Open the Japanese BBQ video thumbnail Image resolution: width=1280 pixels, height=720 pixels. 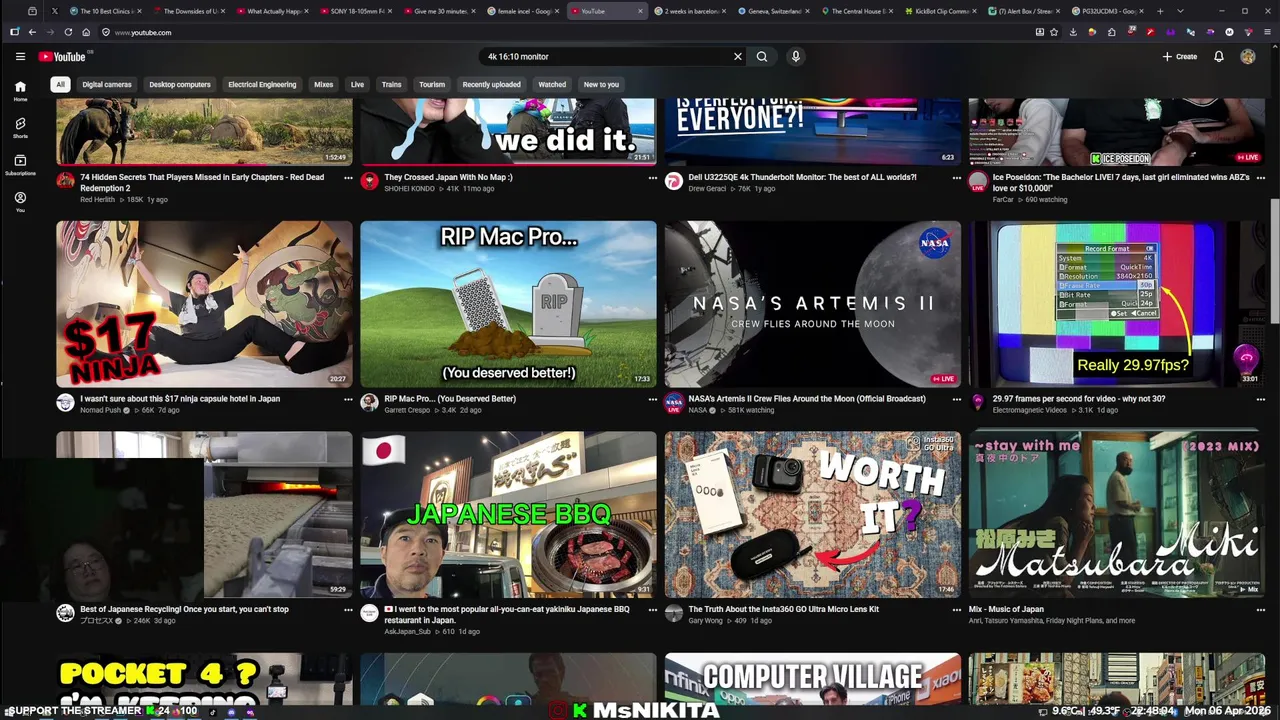(x=508, y=514)
